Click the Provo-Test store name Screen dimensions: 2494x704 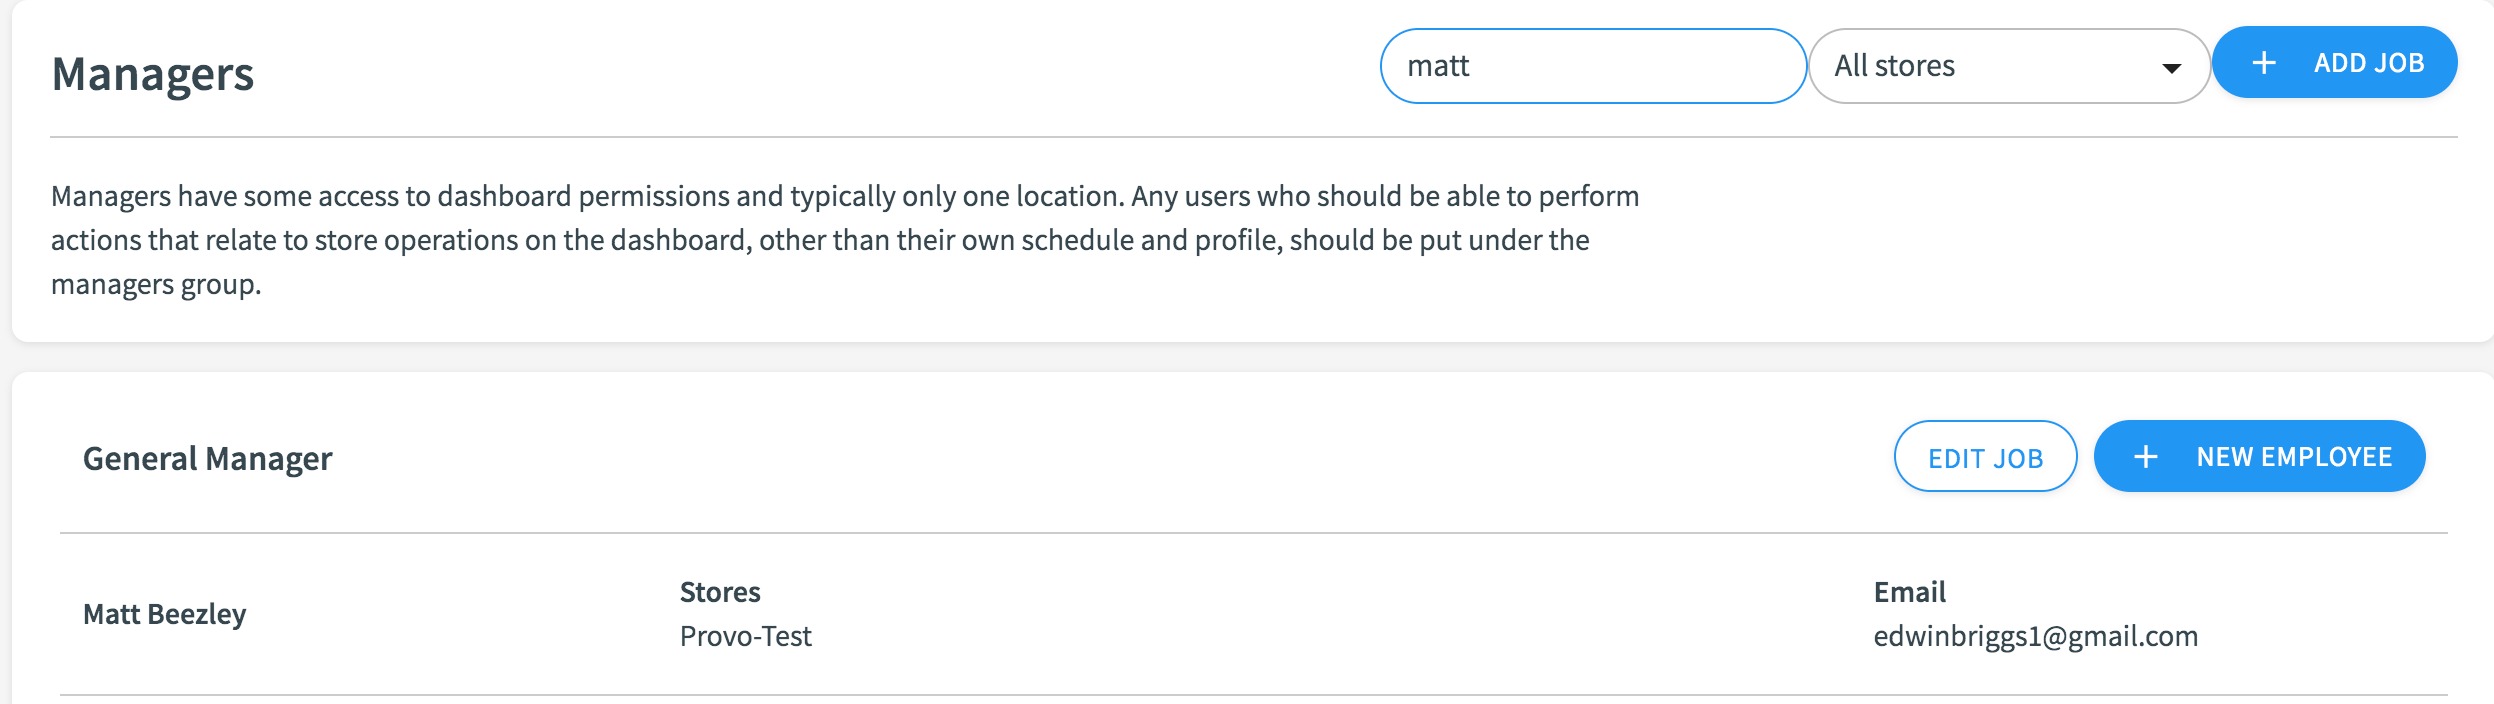click(745, 636)
